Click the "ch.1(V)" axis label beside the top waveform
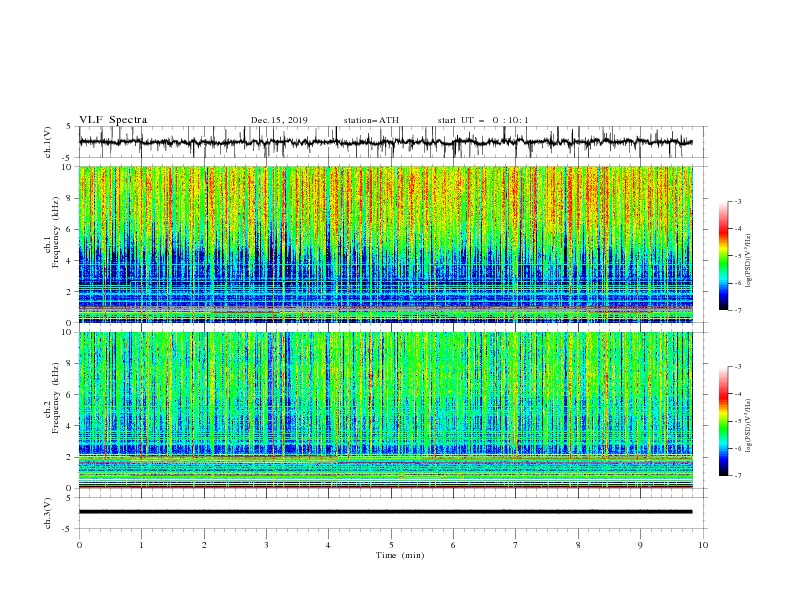This screenshot has height=612, width=792. (48, 142)
